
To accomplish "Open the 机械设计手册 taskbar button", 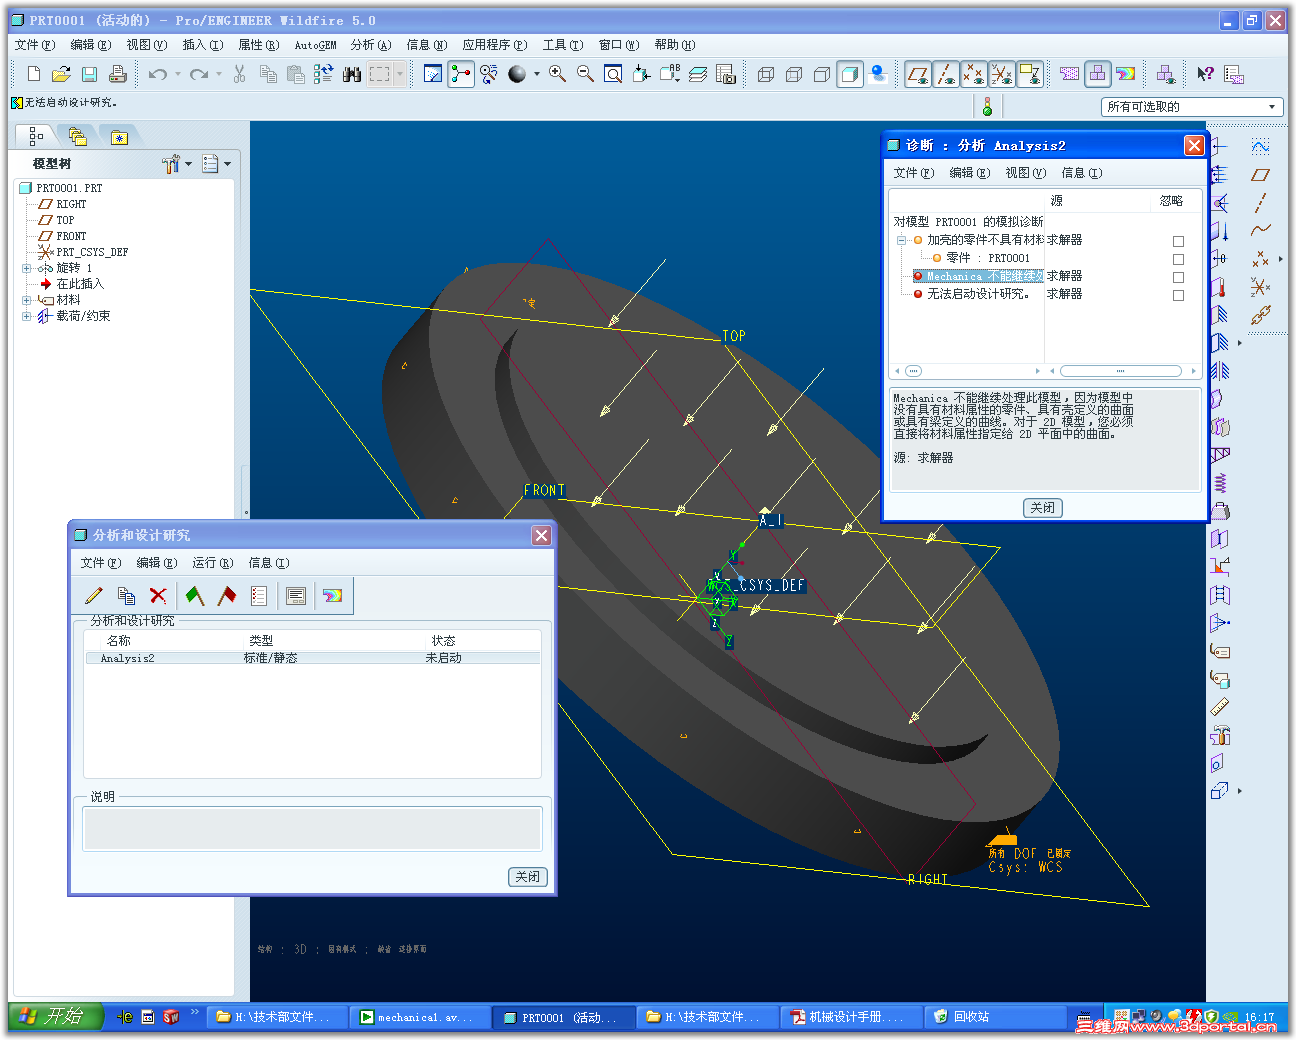I will point(852,1017).
